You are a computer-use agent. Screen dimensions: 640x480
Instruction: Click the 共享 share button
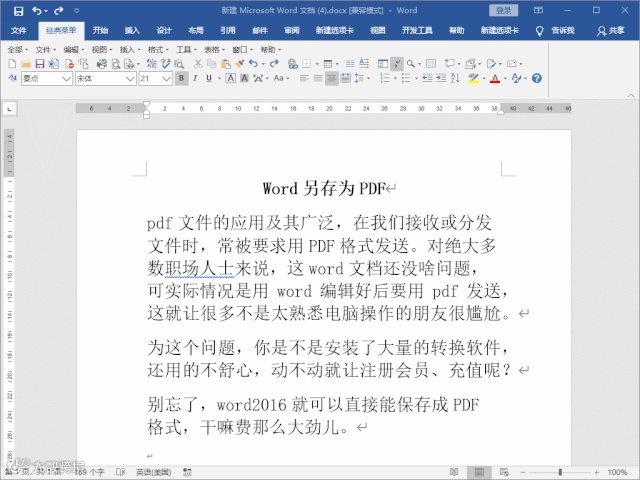611,30
